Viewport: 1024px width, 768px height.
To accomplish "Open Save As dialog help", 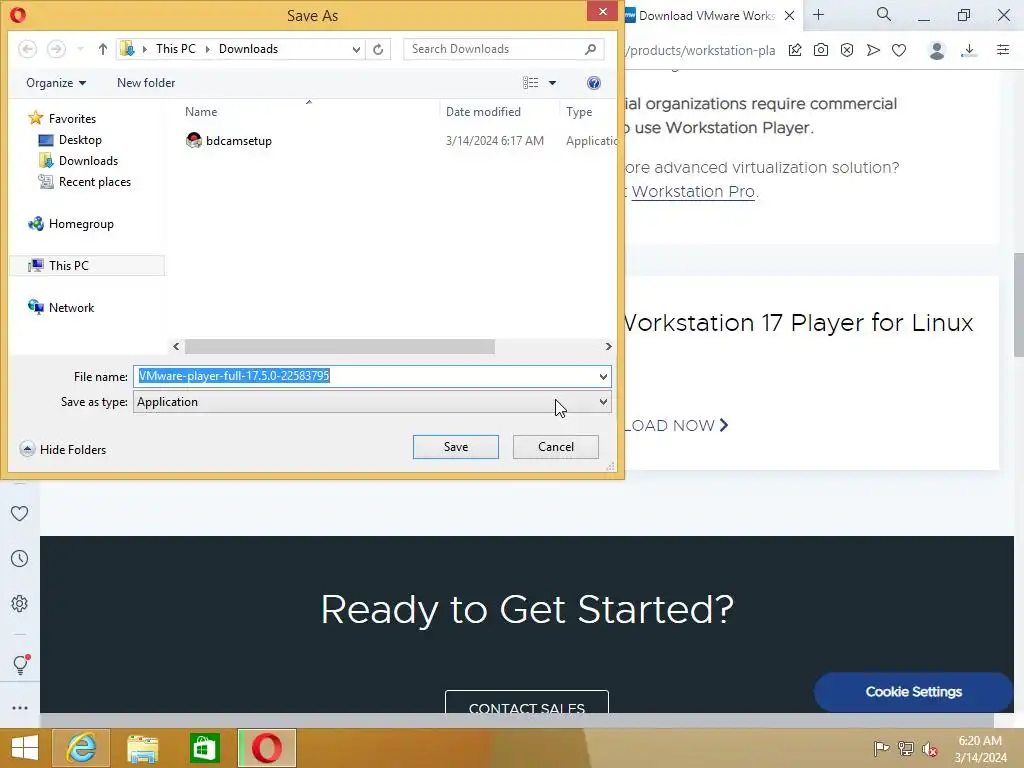I will (x=594, y=83).
